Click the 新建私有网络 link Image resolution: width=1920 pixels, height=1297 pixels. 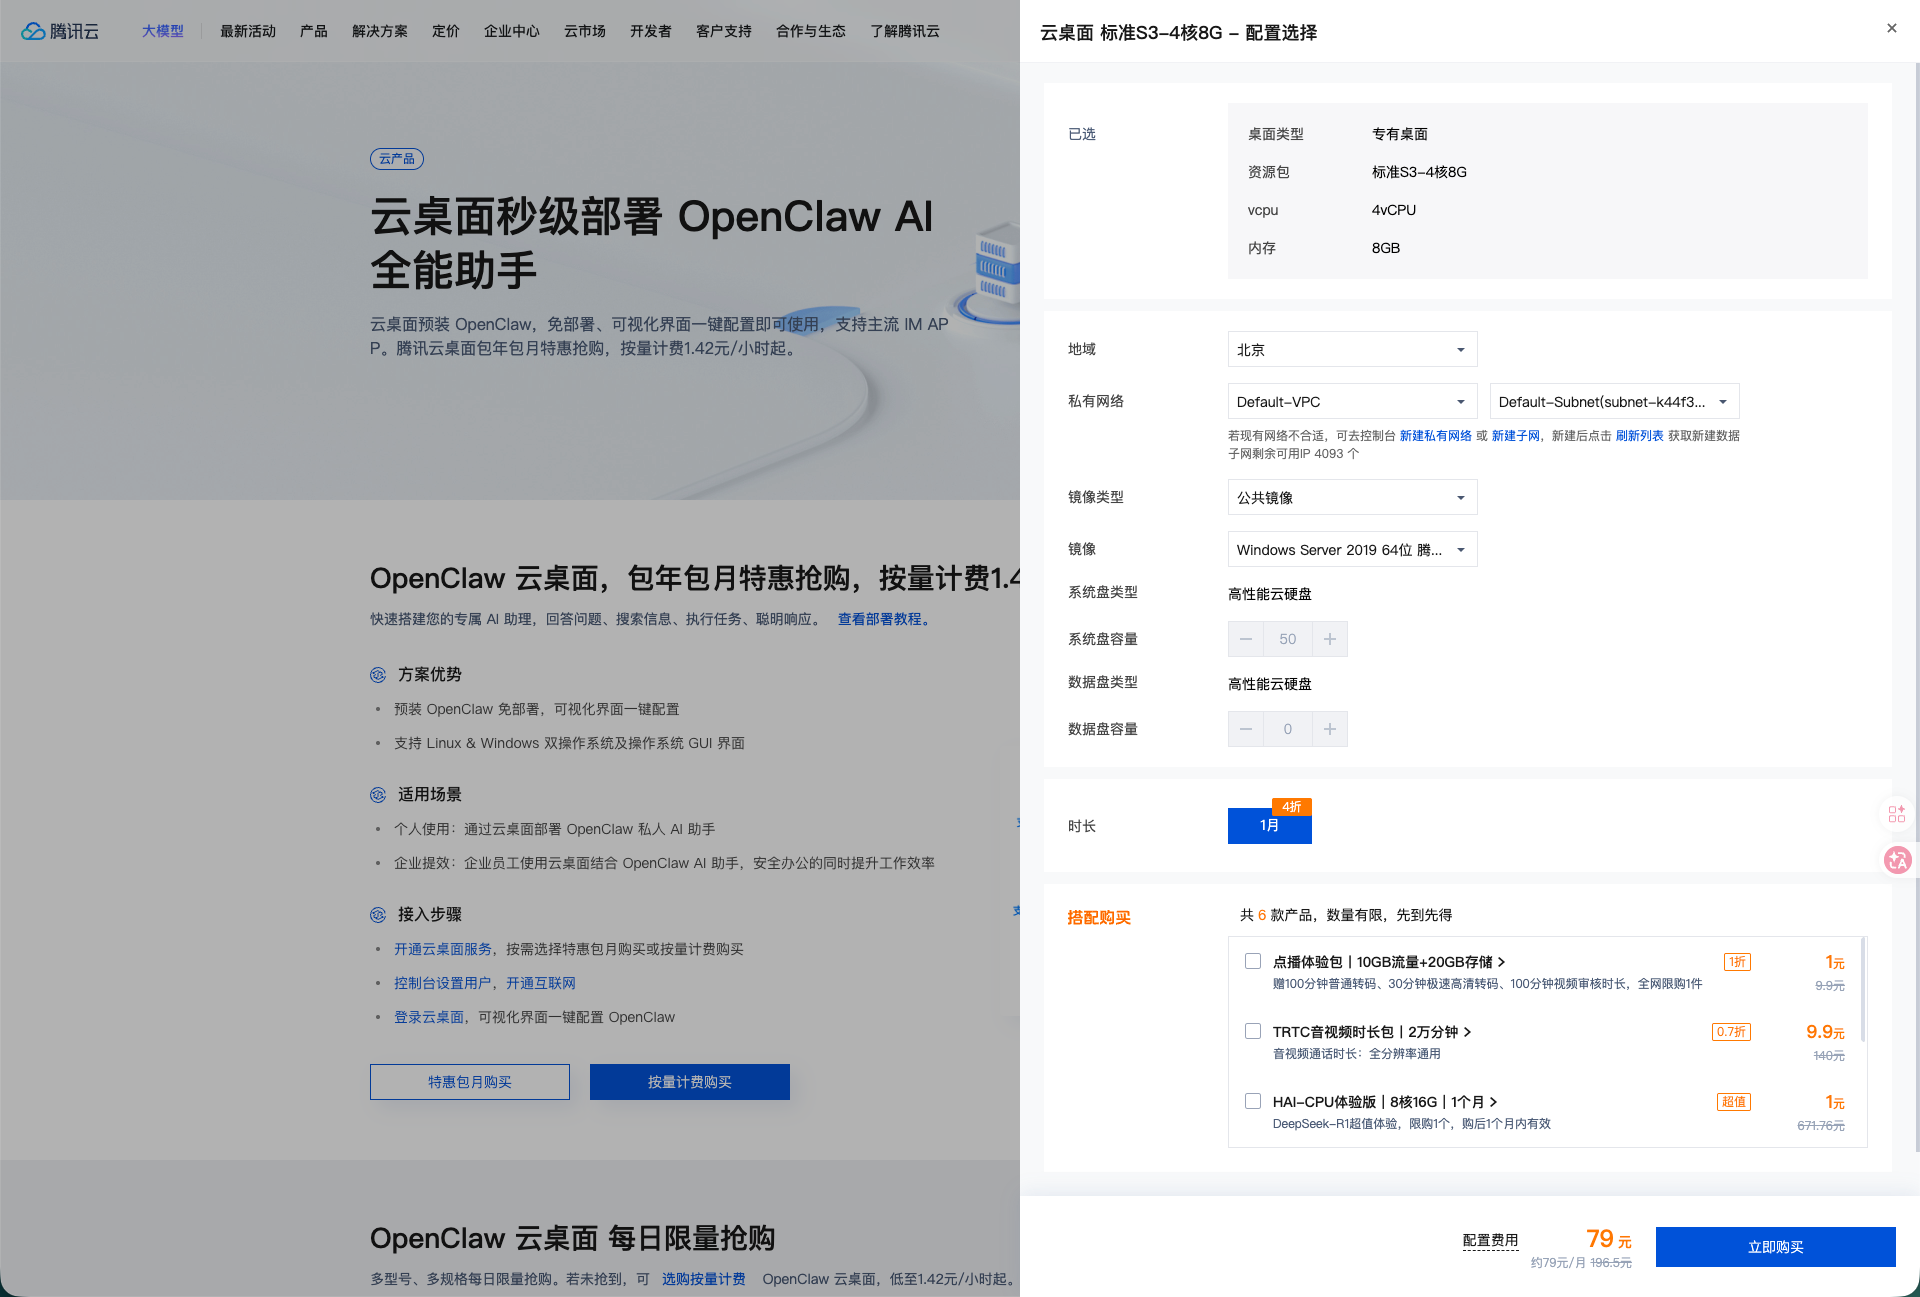pos(1435,436)
